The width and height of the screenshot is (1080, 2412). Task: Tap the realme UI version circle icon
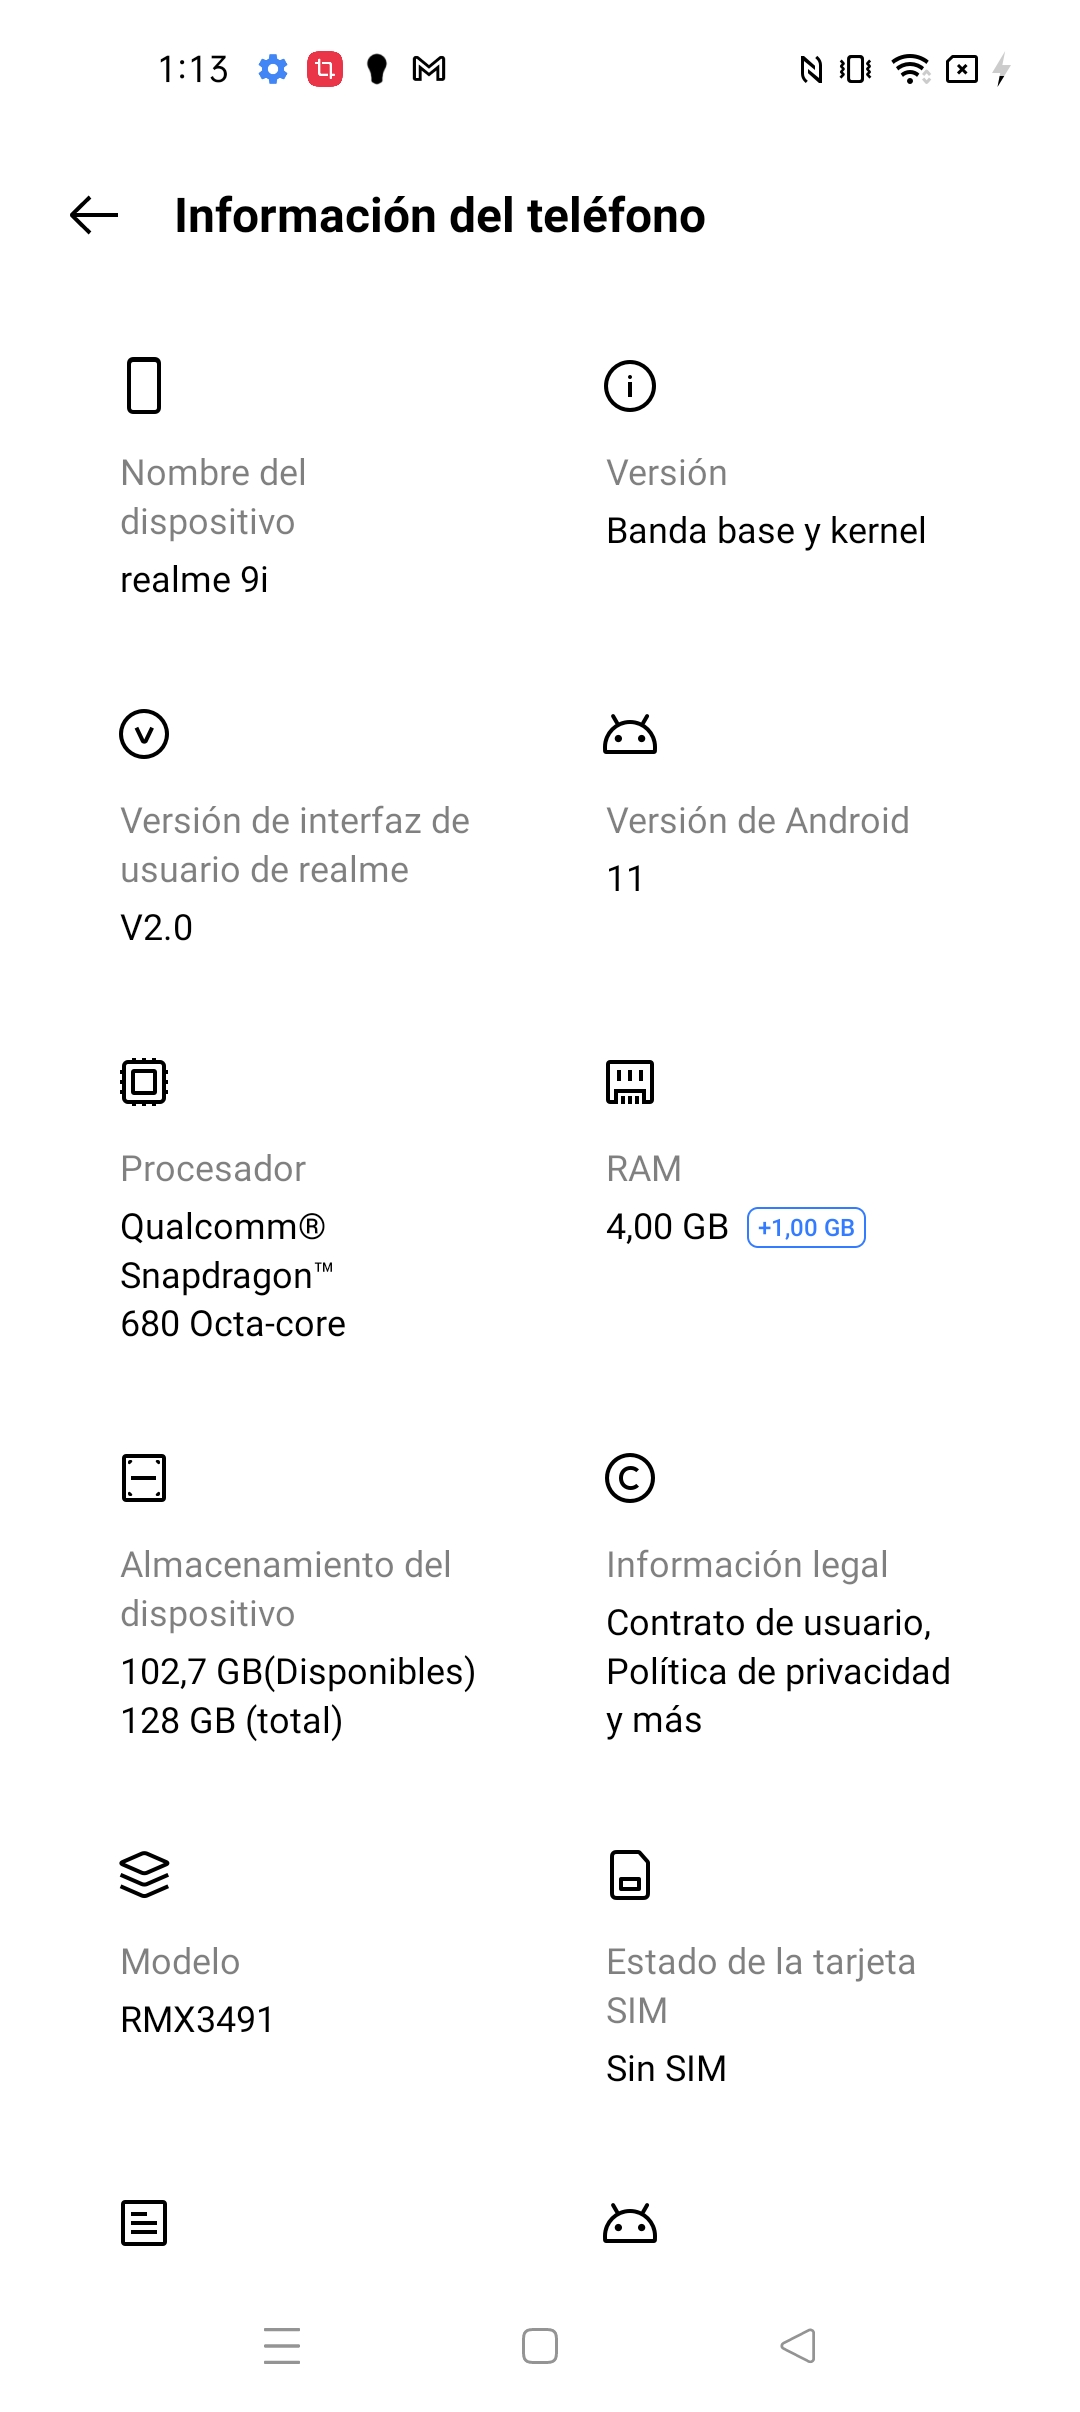(x=144, y=734)
